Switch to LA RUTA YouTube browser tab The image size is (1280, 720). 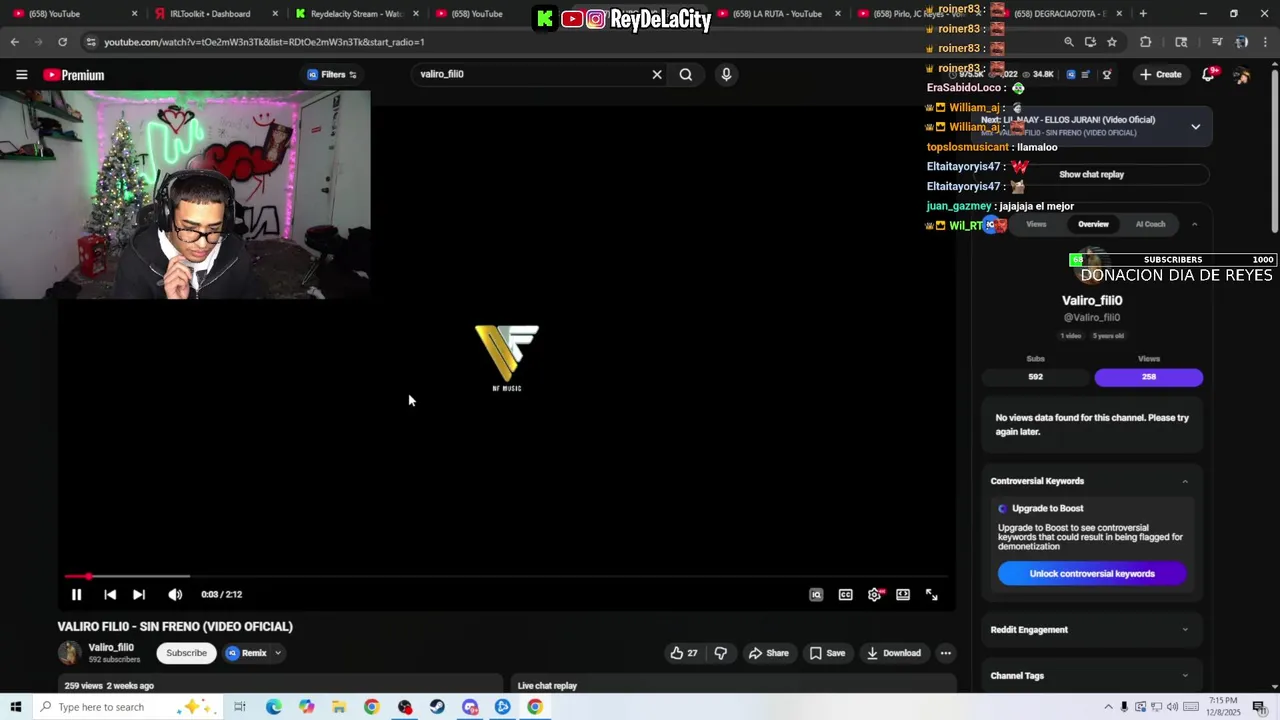[778, 14]
